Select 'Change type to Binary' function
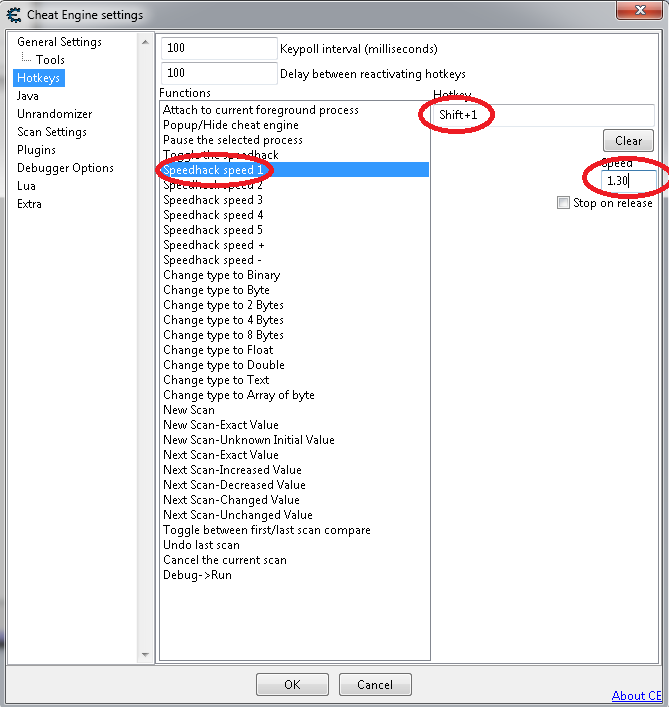The height and width of the screenshot is (707, 669). (x=295, y=275)
